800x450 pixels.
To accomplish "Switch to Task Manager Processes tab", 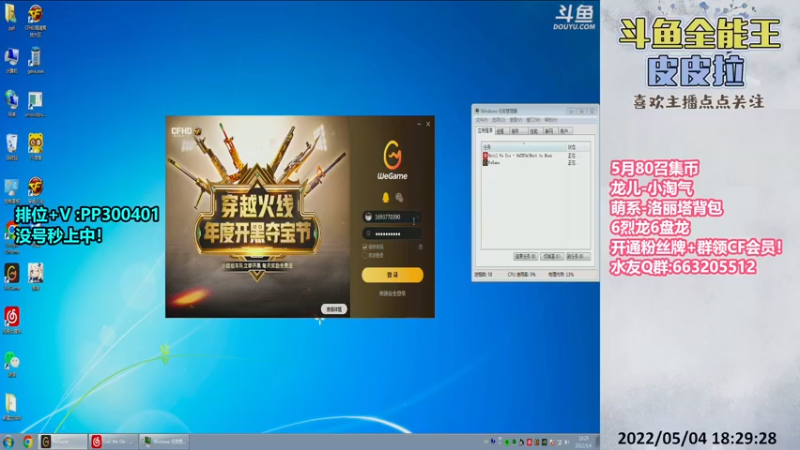I will click(501, 131).
